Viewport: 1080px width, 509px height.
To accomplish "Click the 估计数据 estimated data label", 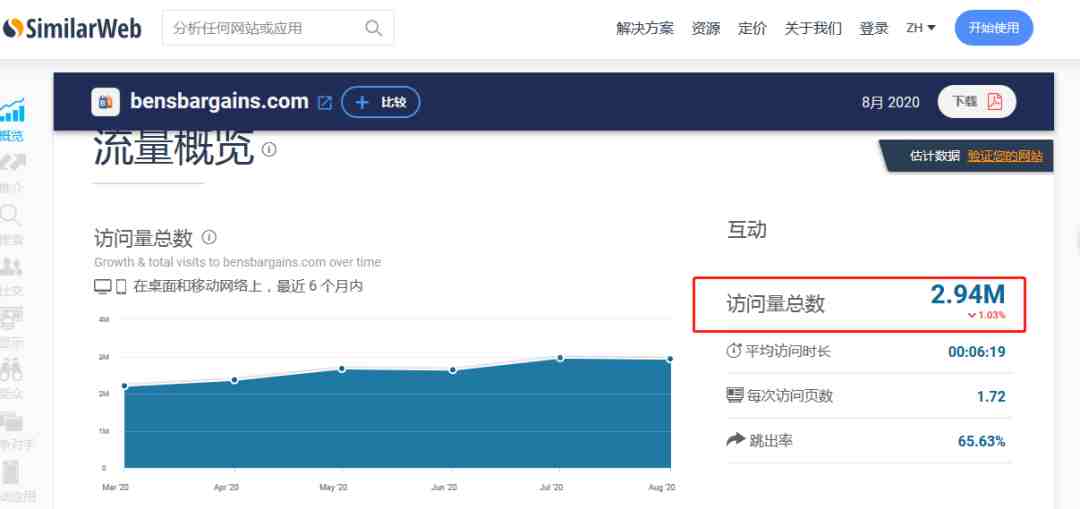I will tap(935, 156).
